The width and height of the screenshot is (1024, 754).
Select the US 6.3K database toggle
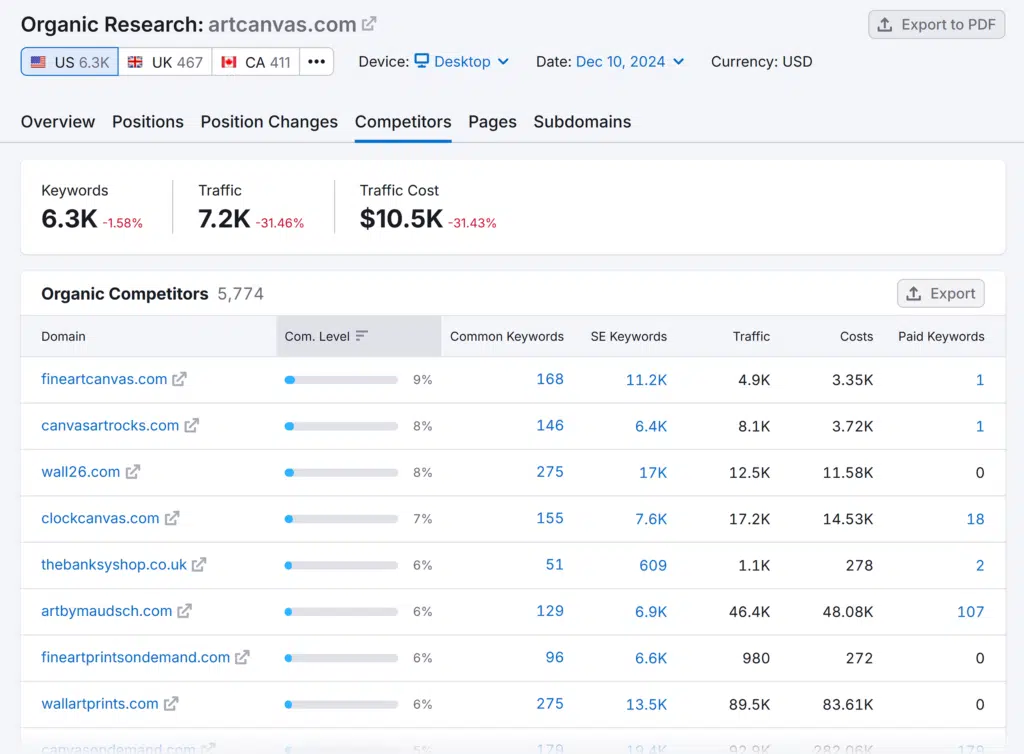pos(70,62)
